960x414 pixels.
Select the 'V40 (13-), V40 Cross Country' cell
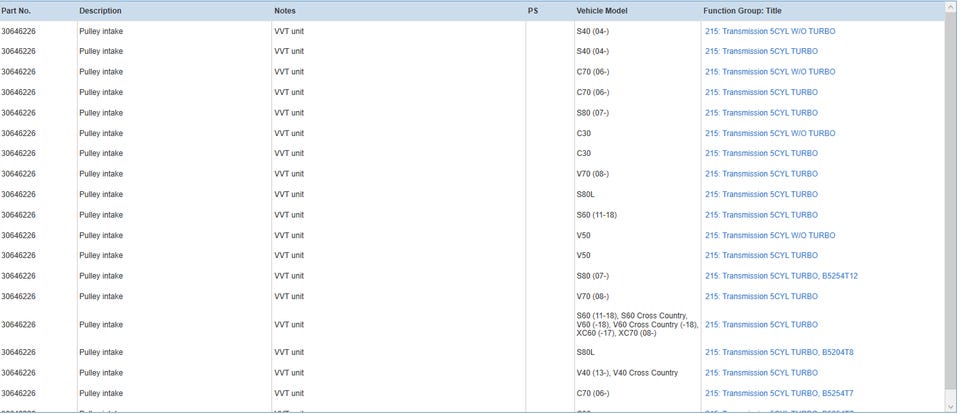(627, 373)
